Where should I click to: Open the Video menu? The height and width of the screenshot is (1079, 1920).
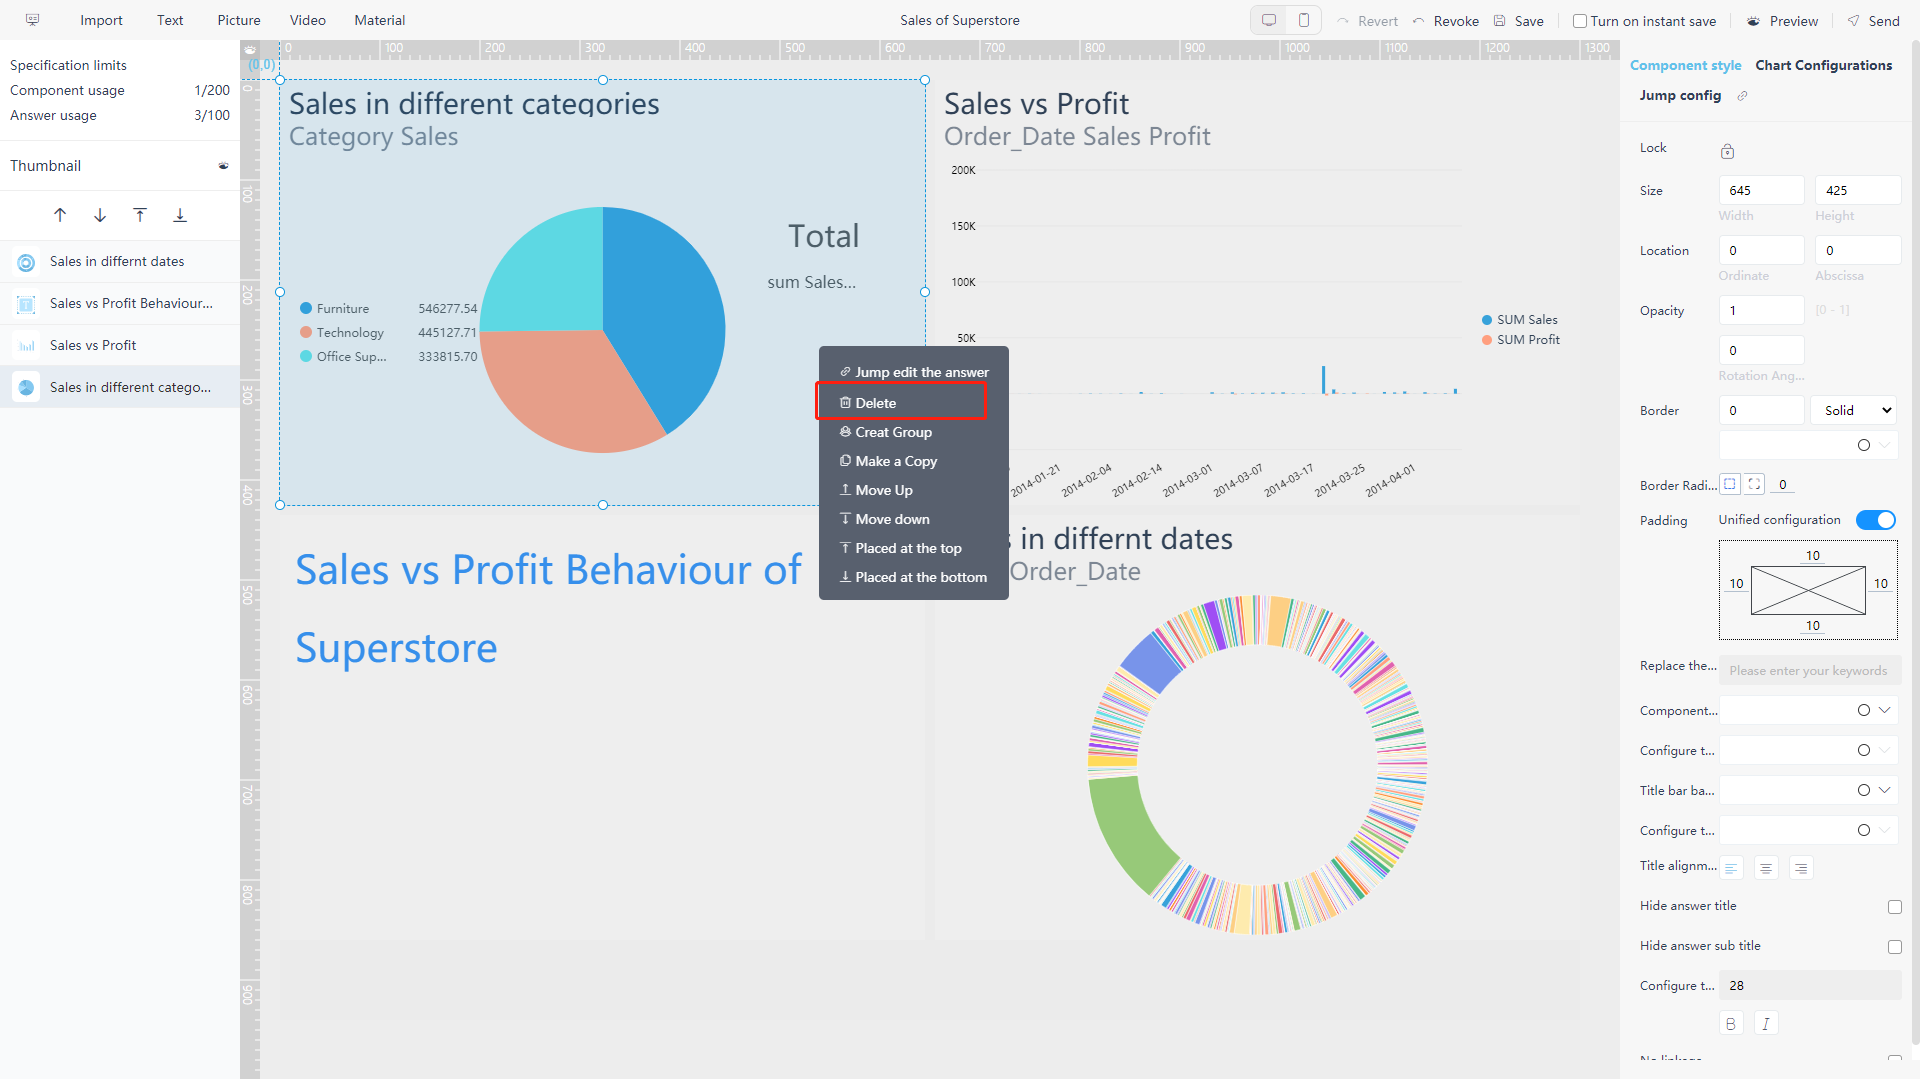point(308,20)
